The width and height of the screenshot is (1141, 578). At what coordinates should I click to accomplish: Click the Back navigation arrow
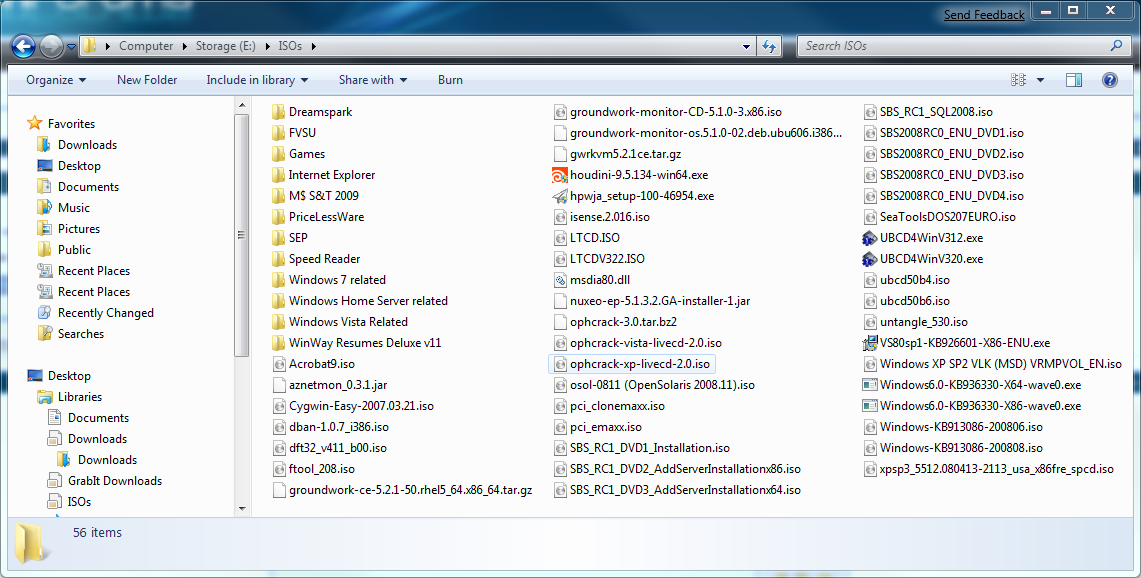point(23,47)
